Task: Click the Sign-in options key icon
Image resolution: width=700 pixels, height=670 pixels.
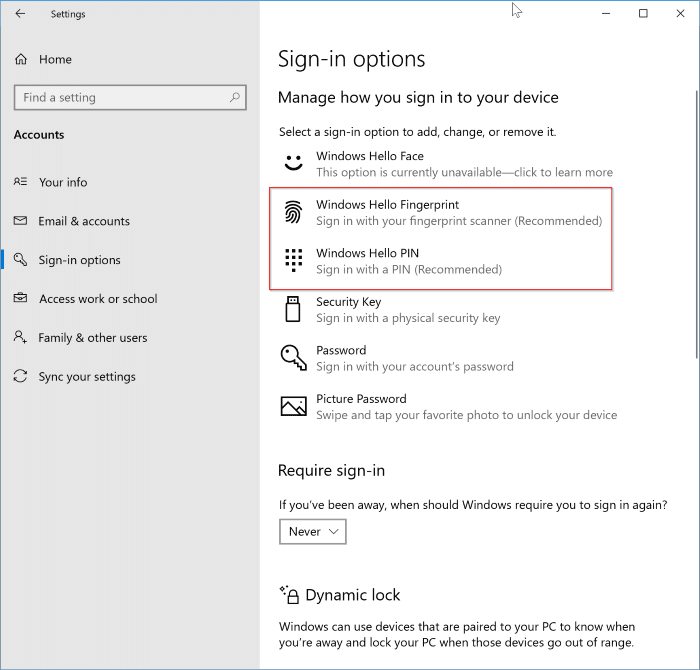Action: coord(20,259)
